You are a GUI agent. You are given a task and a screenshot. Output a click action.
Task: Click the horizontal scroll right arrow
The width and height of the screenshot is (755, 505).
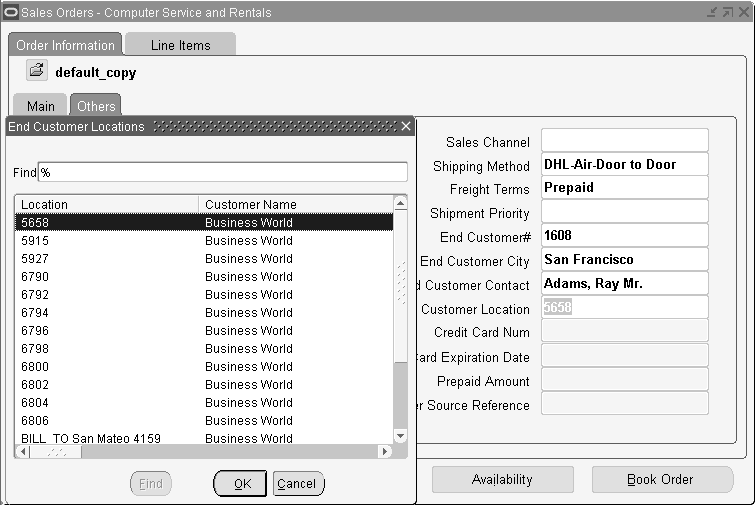click(x=384, y=452)
